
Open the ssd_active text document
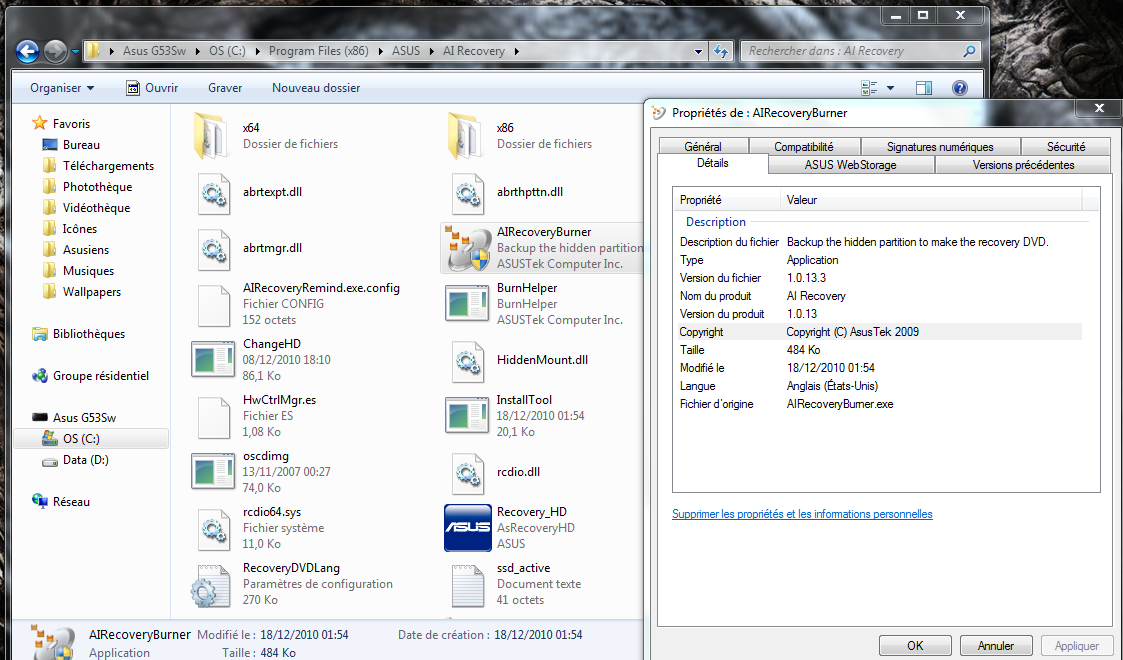[467, 583]
